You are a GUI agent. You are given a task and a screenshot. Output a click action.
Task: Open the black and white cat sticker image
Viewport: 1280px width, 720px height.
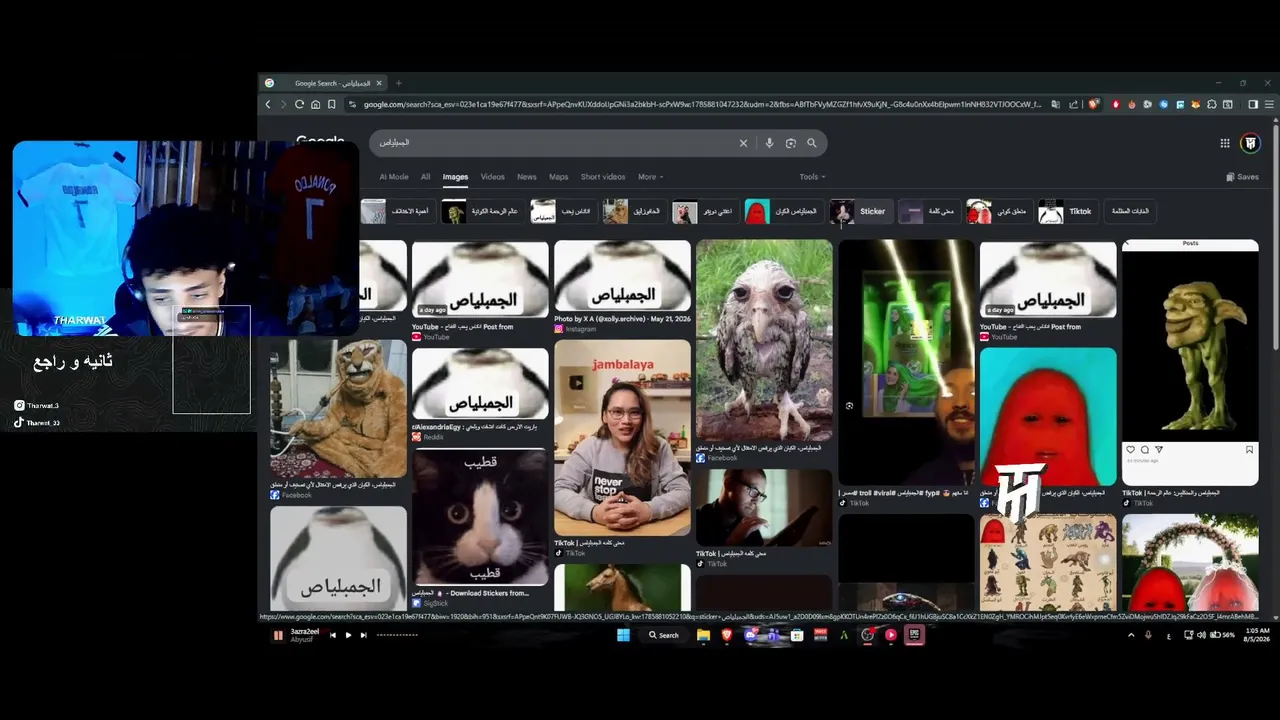tap(480, 517)
